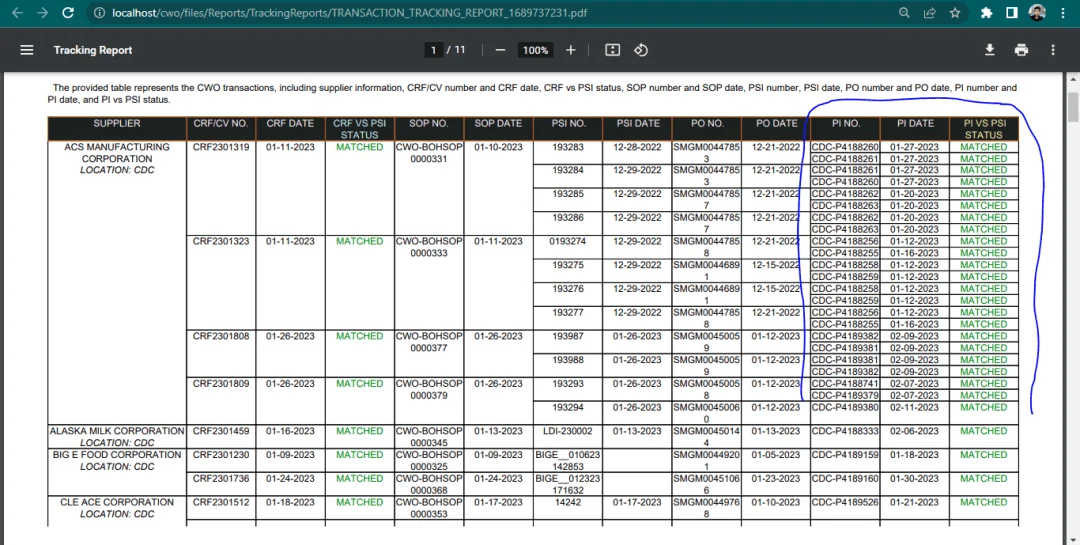Image resolution: width=1080 pixels, height=545 pixels.
Task: Click ALASKA MILK CORPORATION supplier cell
Action: [117, 436]
